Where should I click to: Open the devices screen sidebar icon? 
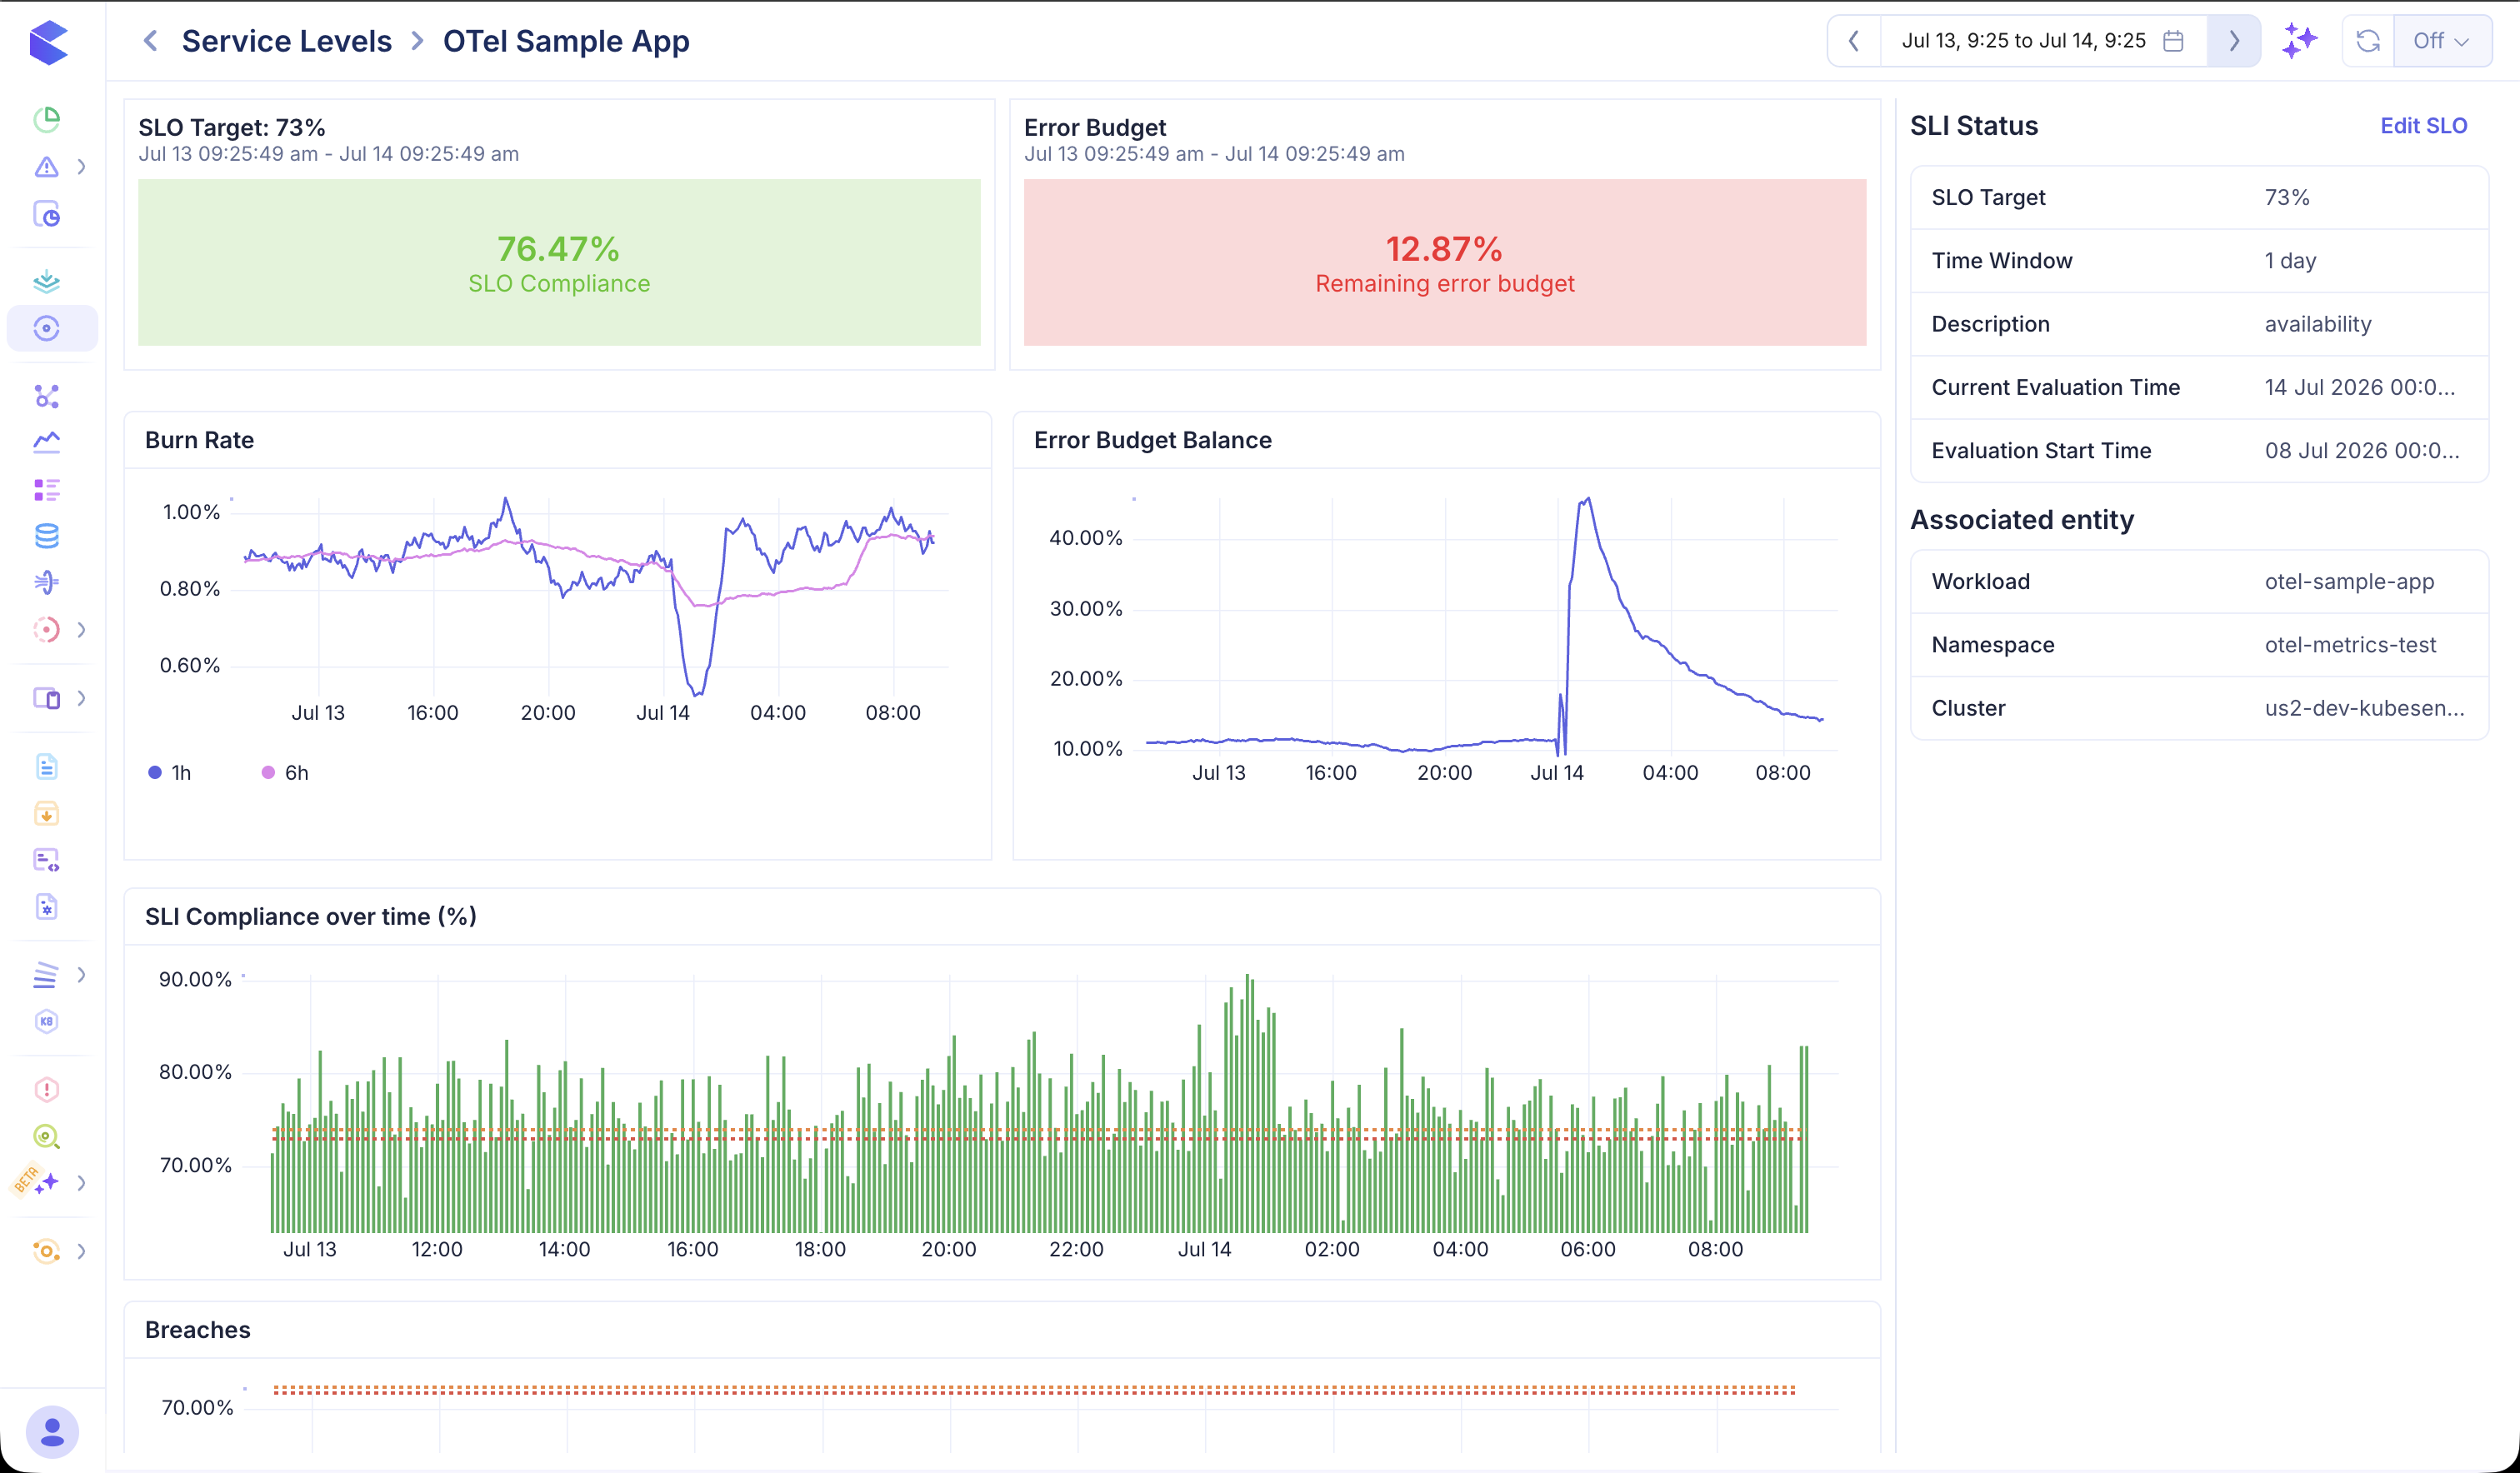click(x=47, y=698)
